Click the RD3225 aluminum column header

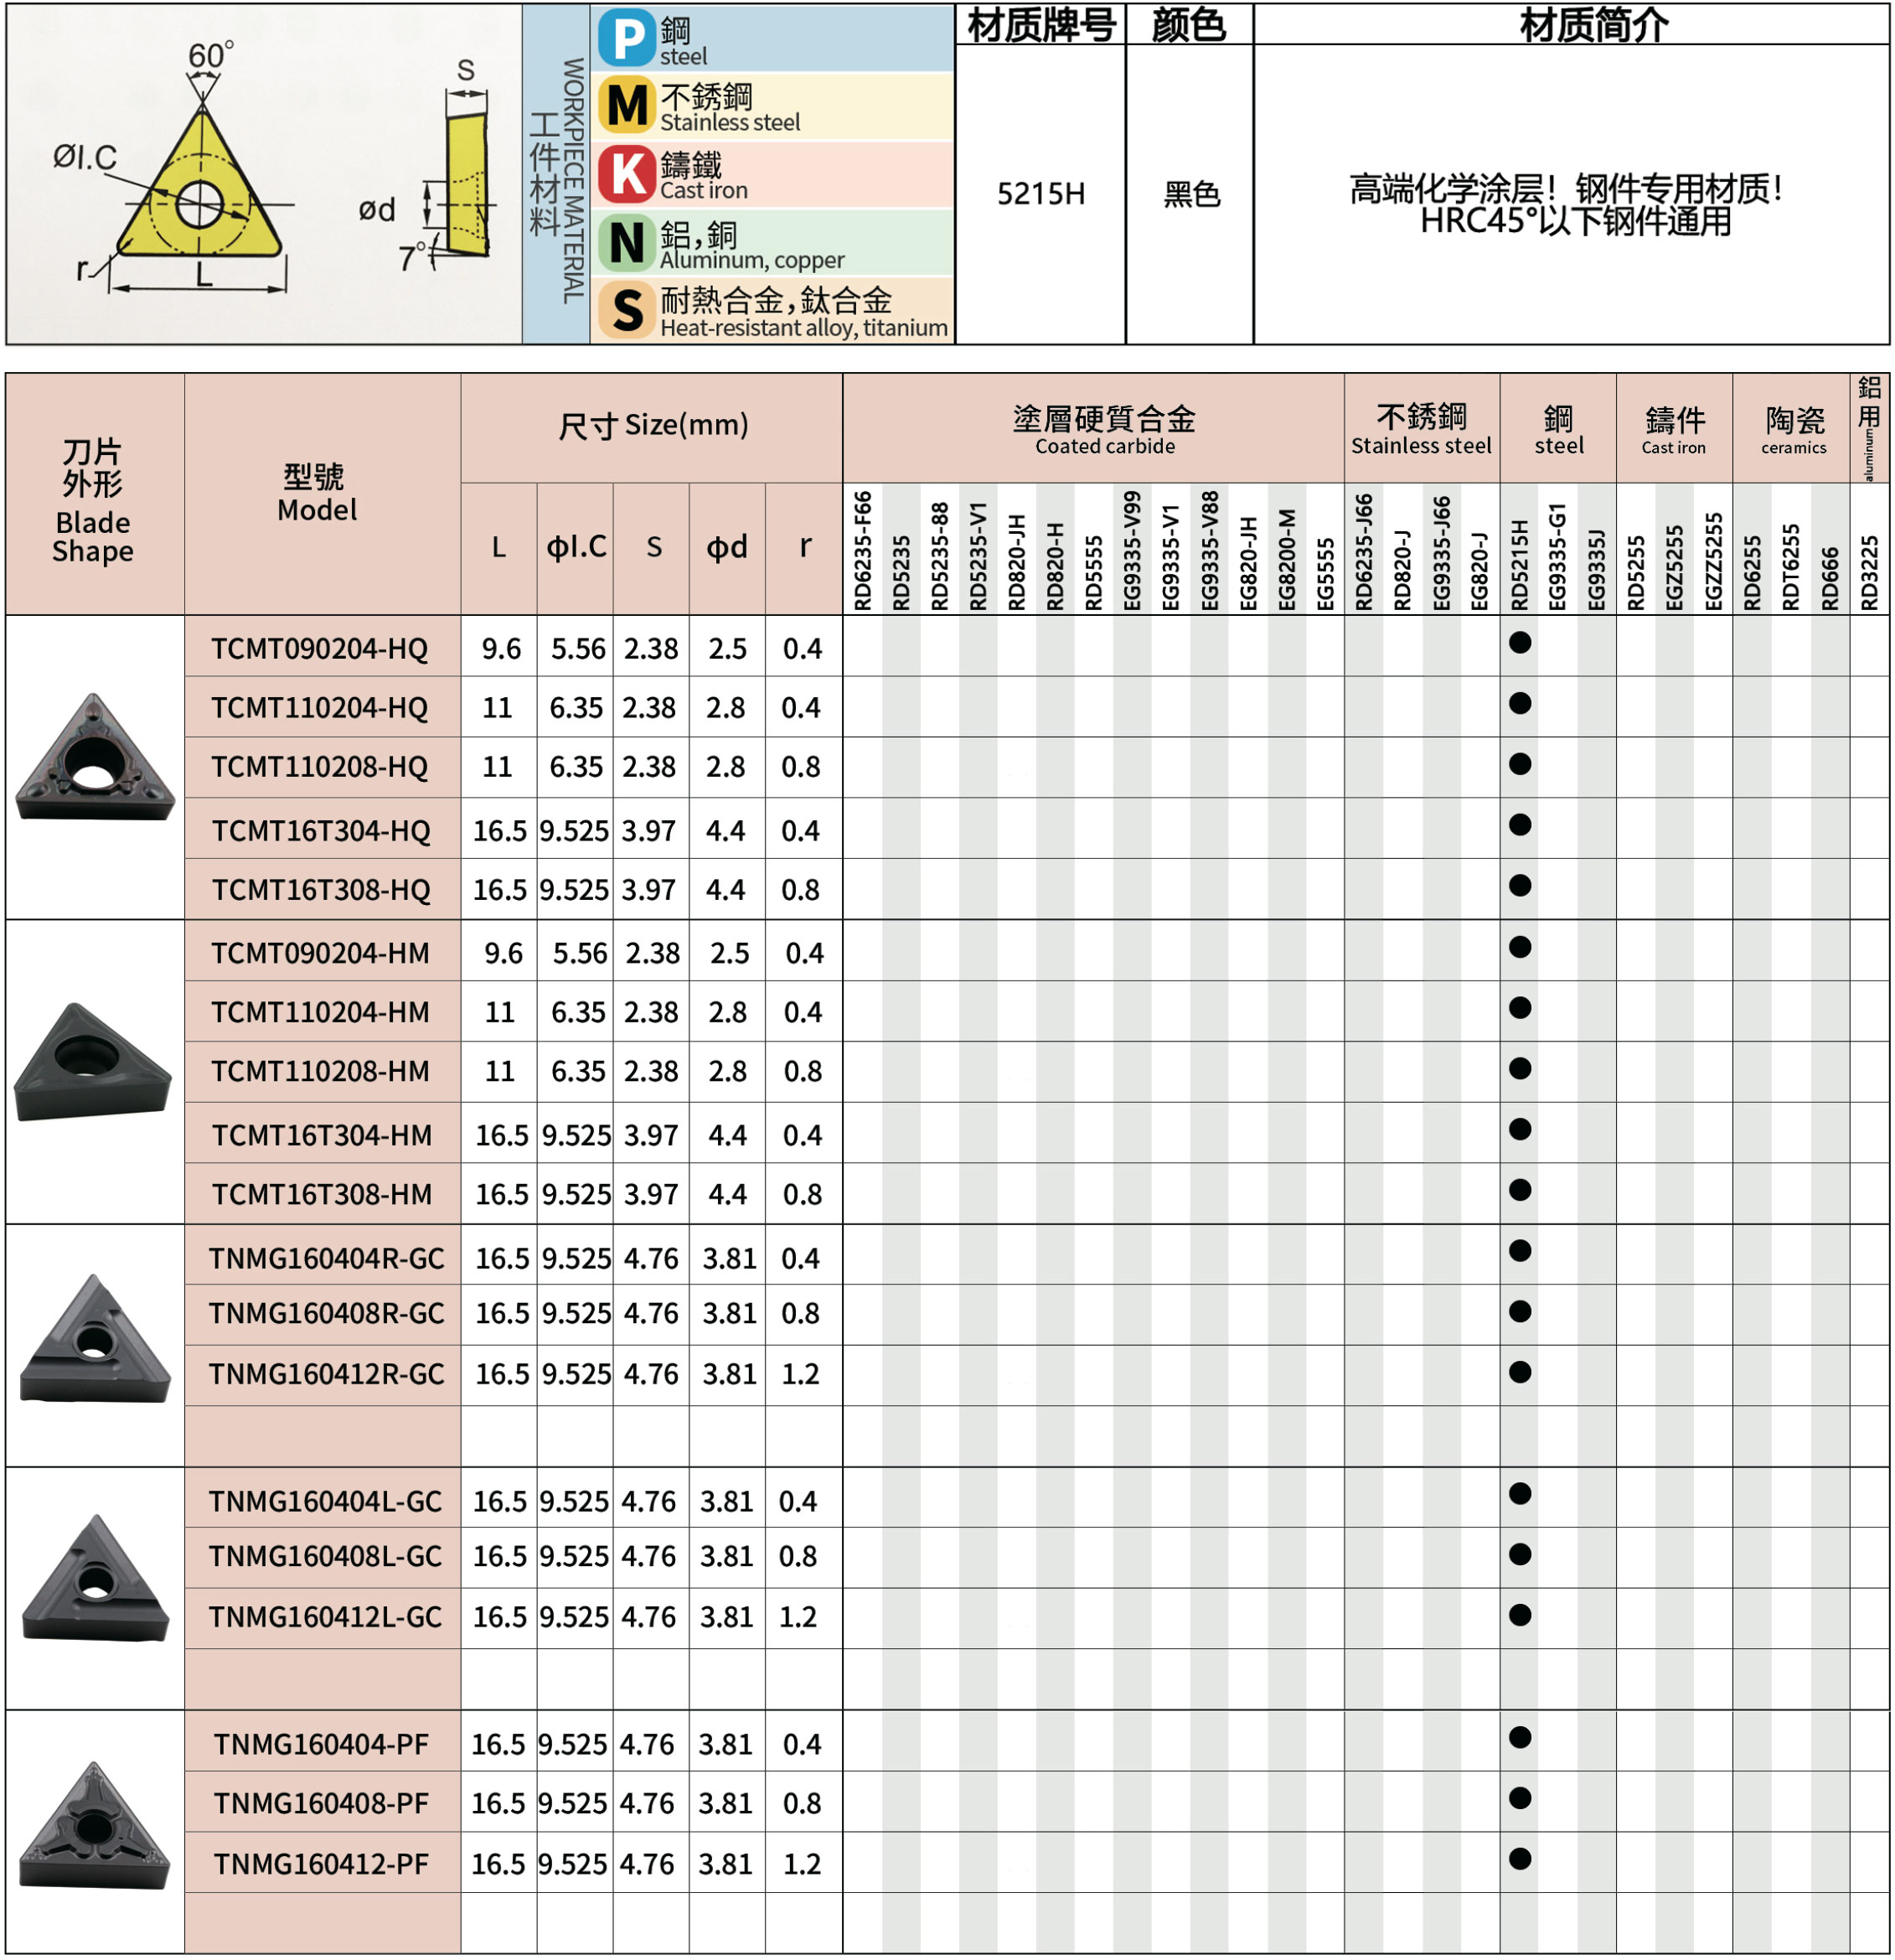point(1869,572)
